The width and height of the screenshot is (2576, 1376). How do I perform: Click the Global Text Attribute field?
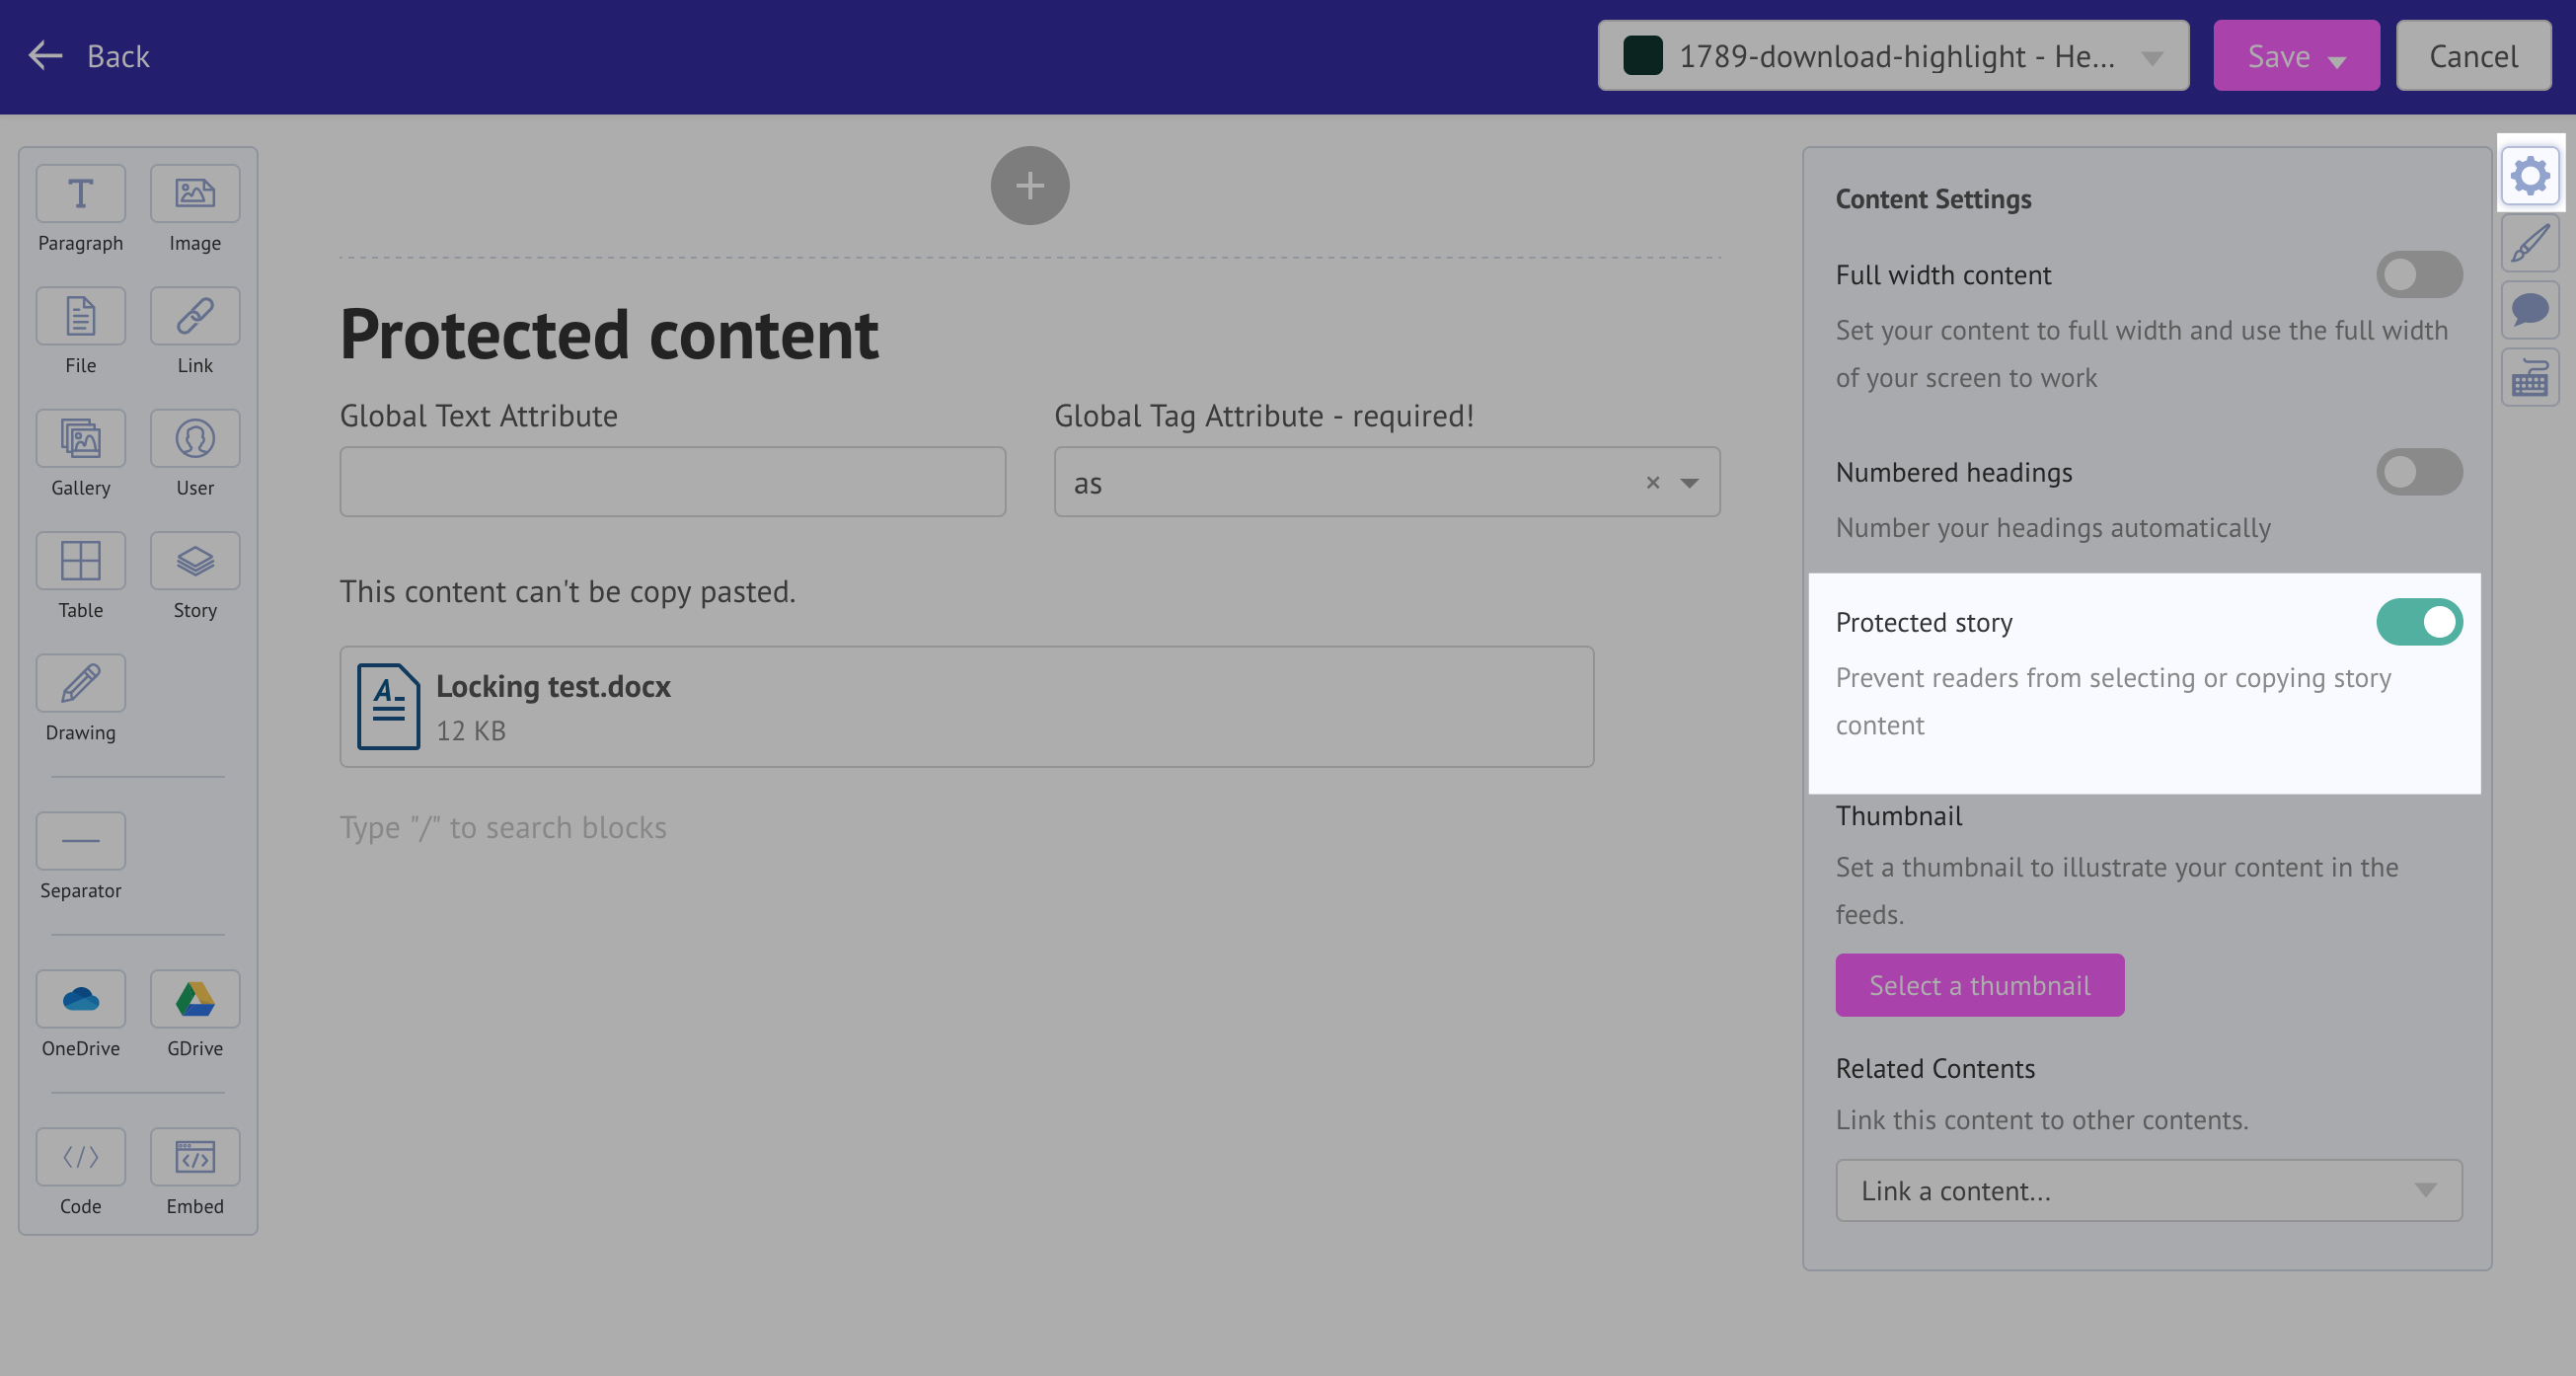pyautogui.click(x=672, y=482)
